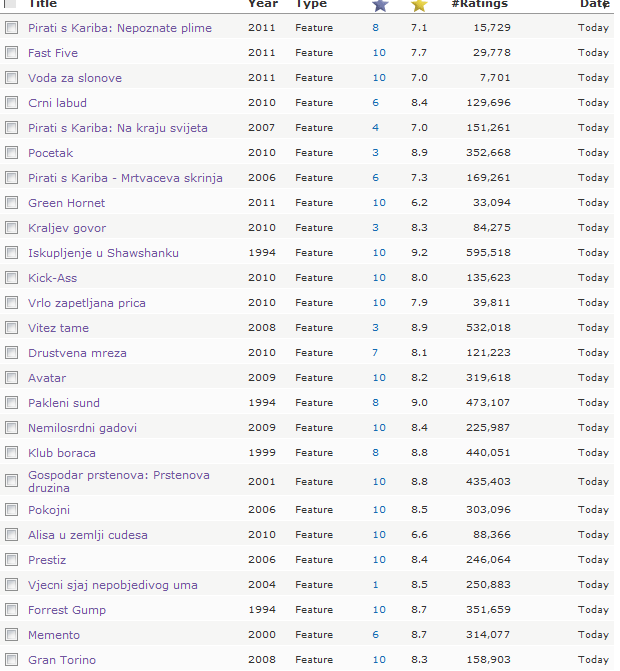Check the Memento row checkbox
620x671 pixels.
[12, 635]
